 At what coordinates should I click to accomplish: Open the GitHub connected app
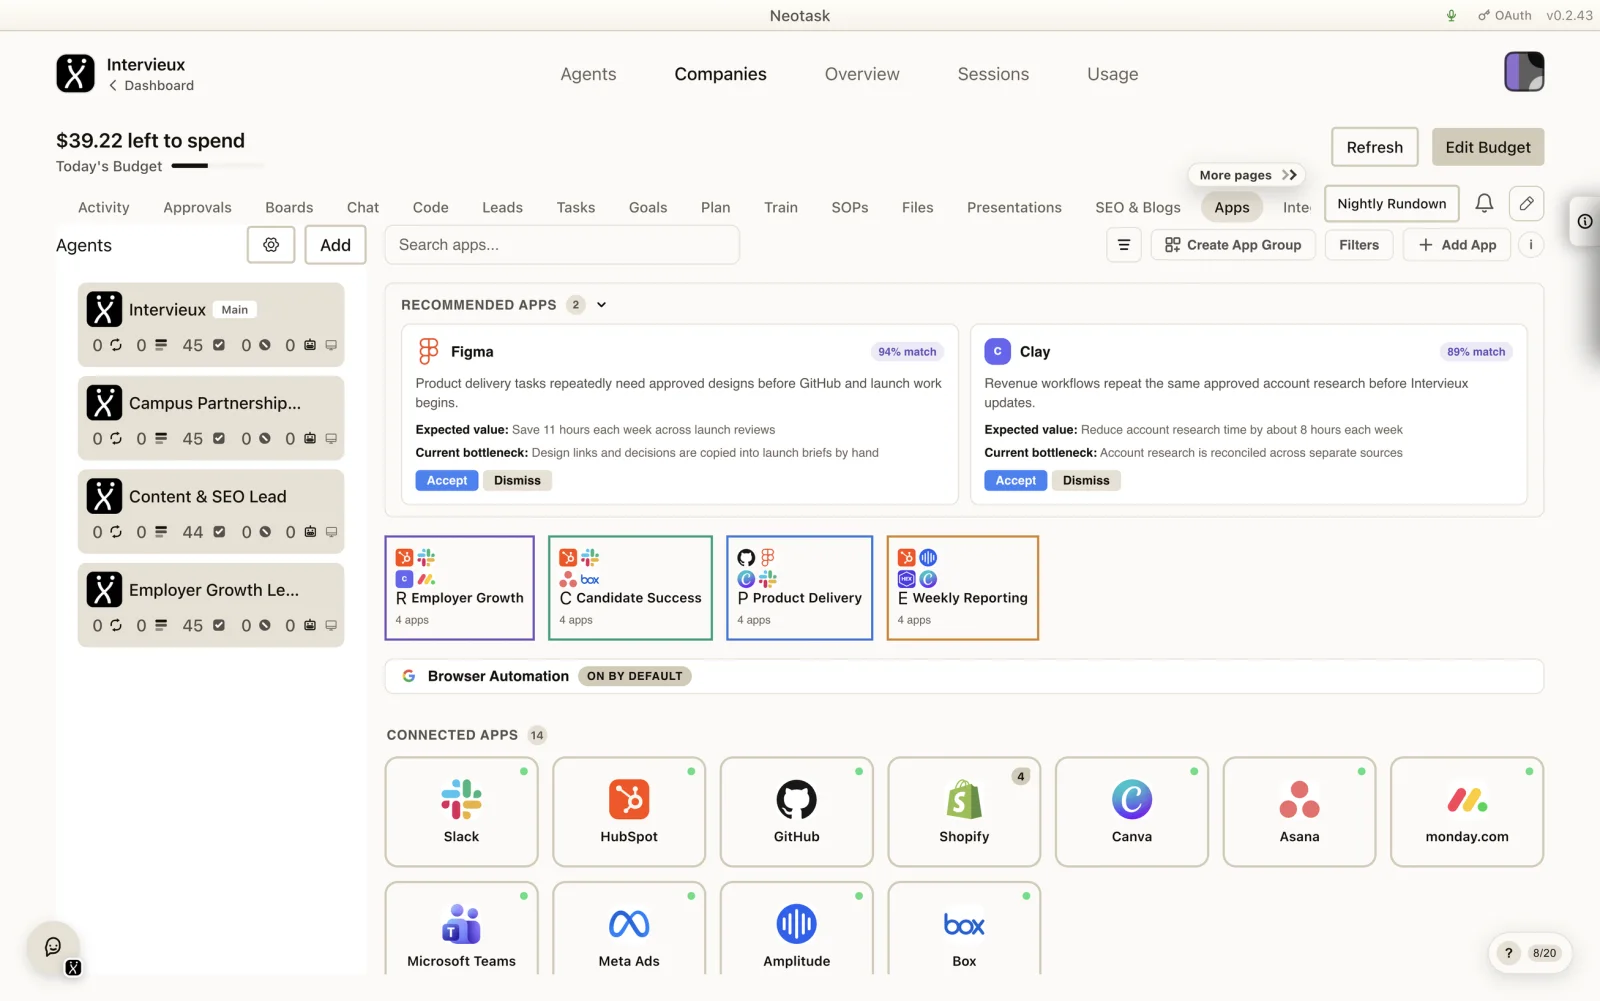tap(797, 812)
